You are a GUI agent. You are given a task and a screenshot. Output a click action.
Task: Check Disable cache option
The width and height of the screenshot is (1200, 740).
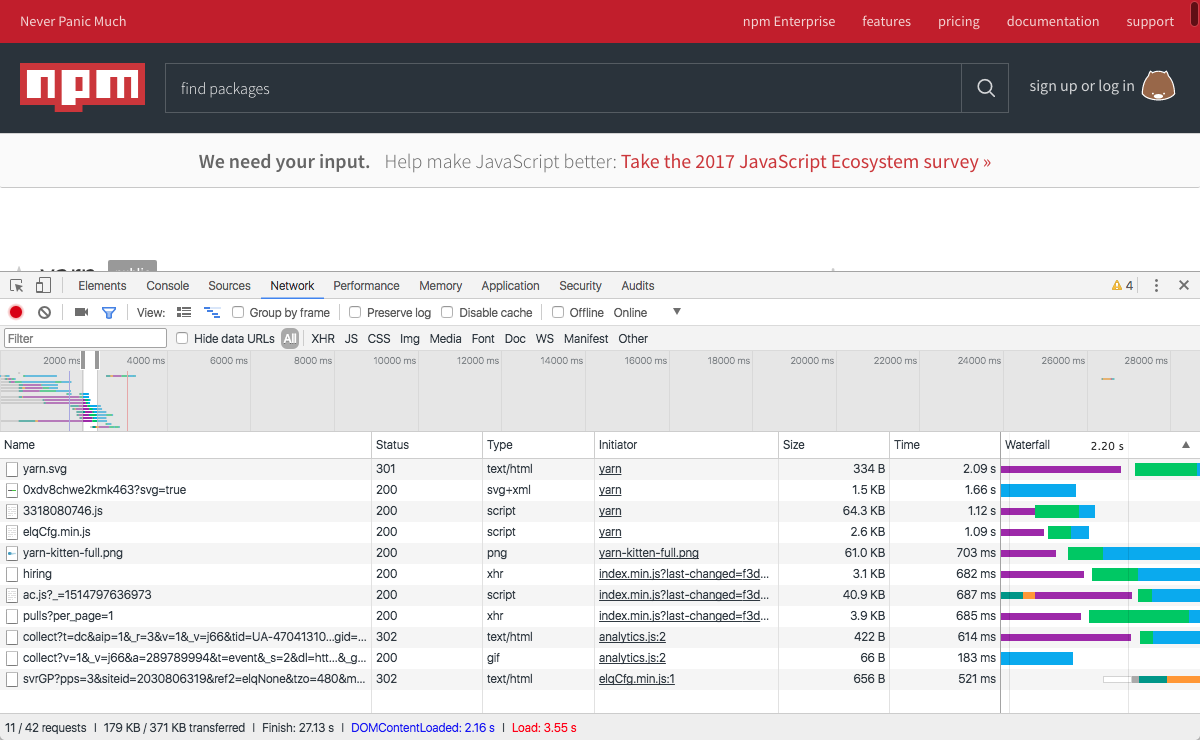447,313
